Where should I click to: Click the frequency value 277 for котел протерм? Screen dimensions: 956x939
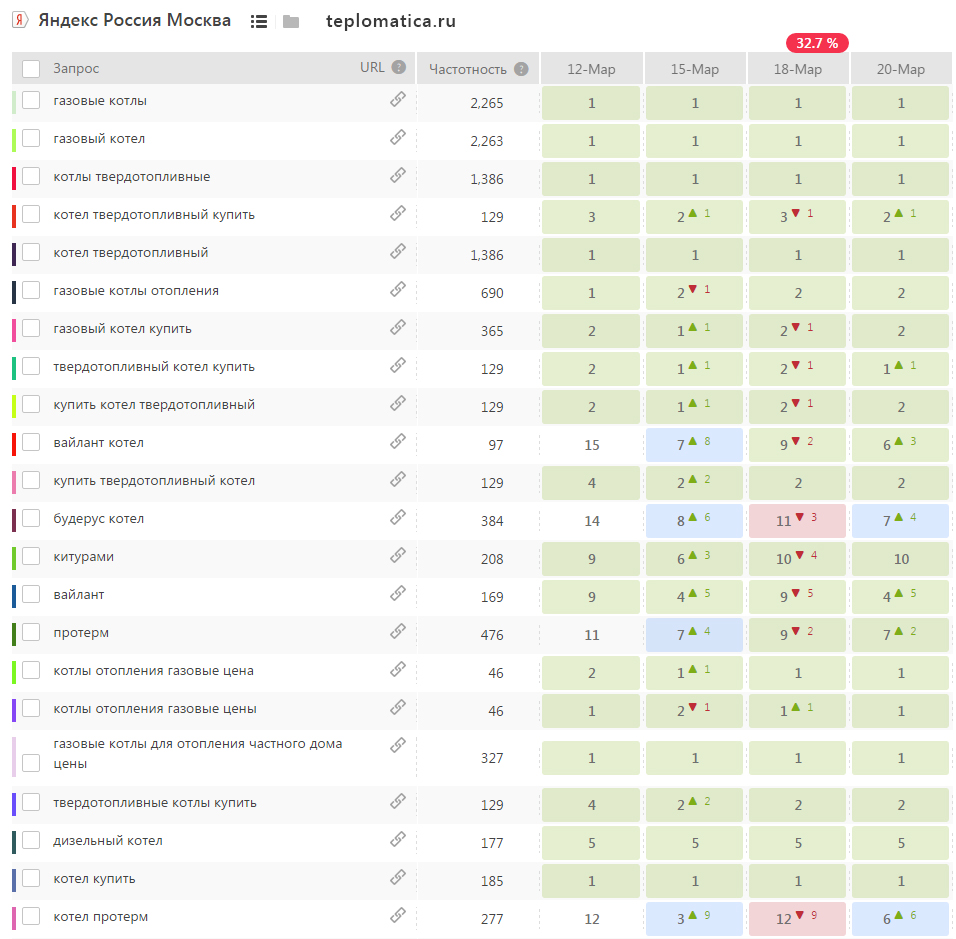pos(492,919)
